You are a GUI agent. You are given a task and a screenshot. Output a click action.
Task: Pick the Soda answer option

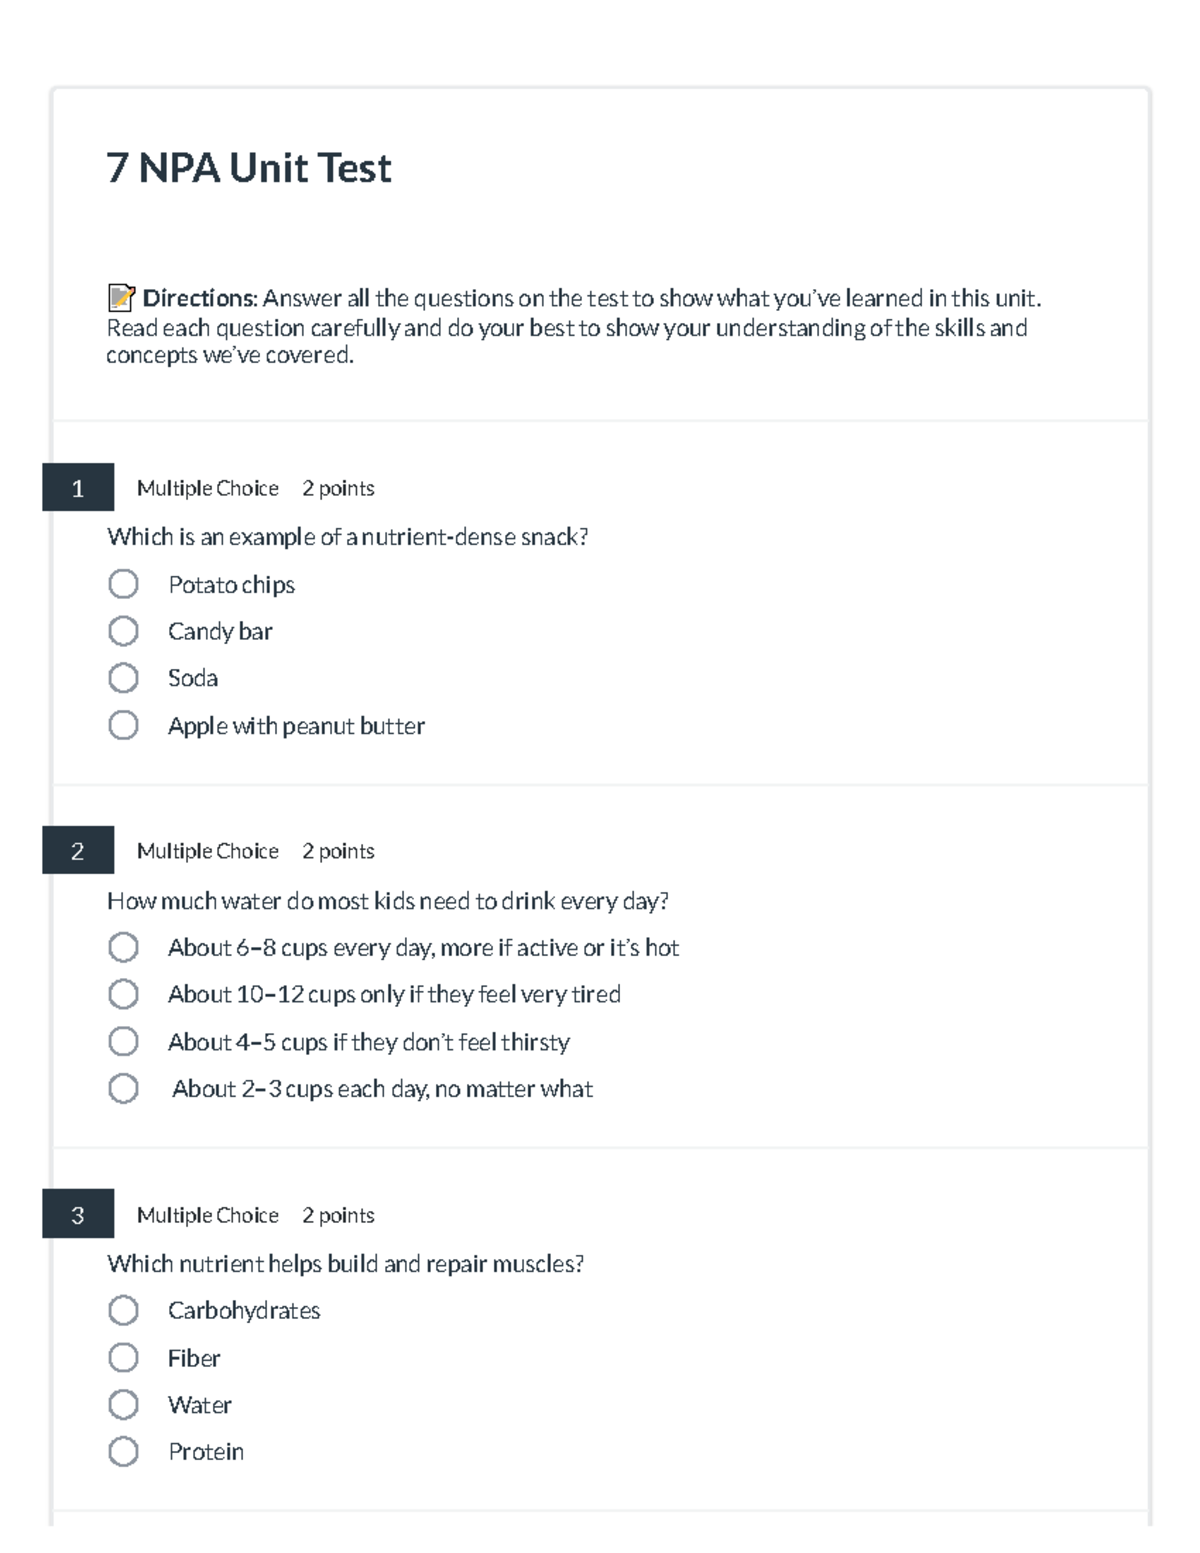tap(123, 678)
